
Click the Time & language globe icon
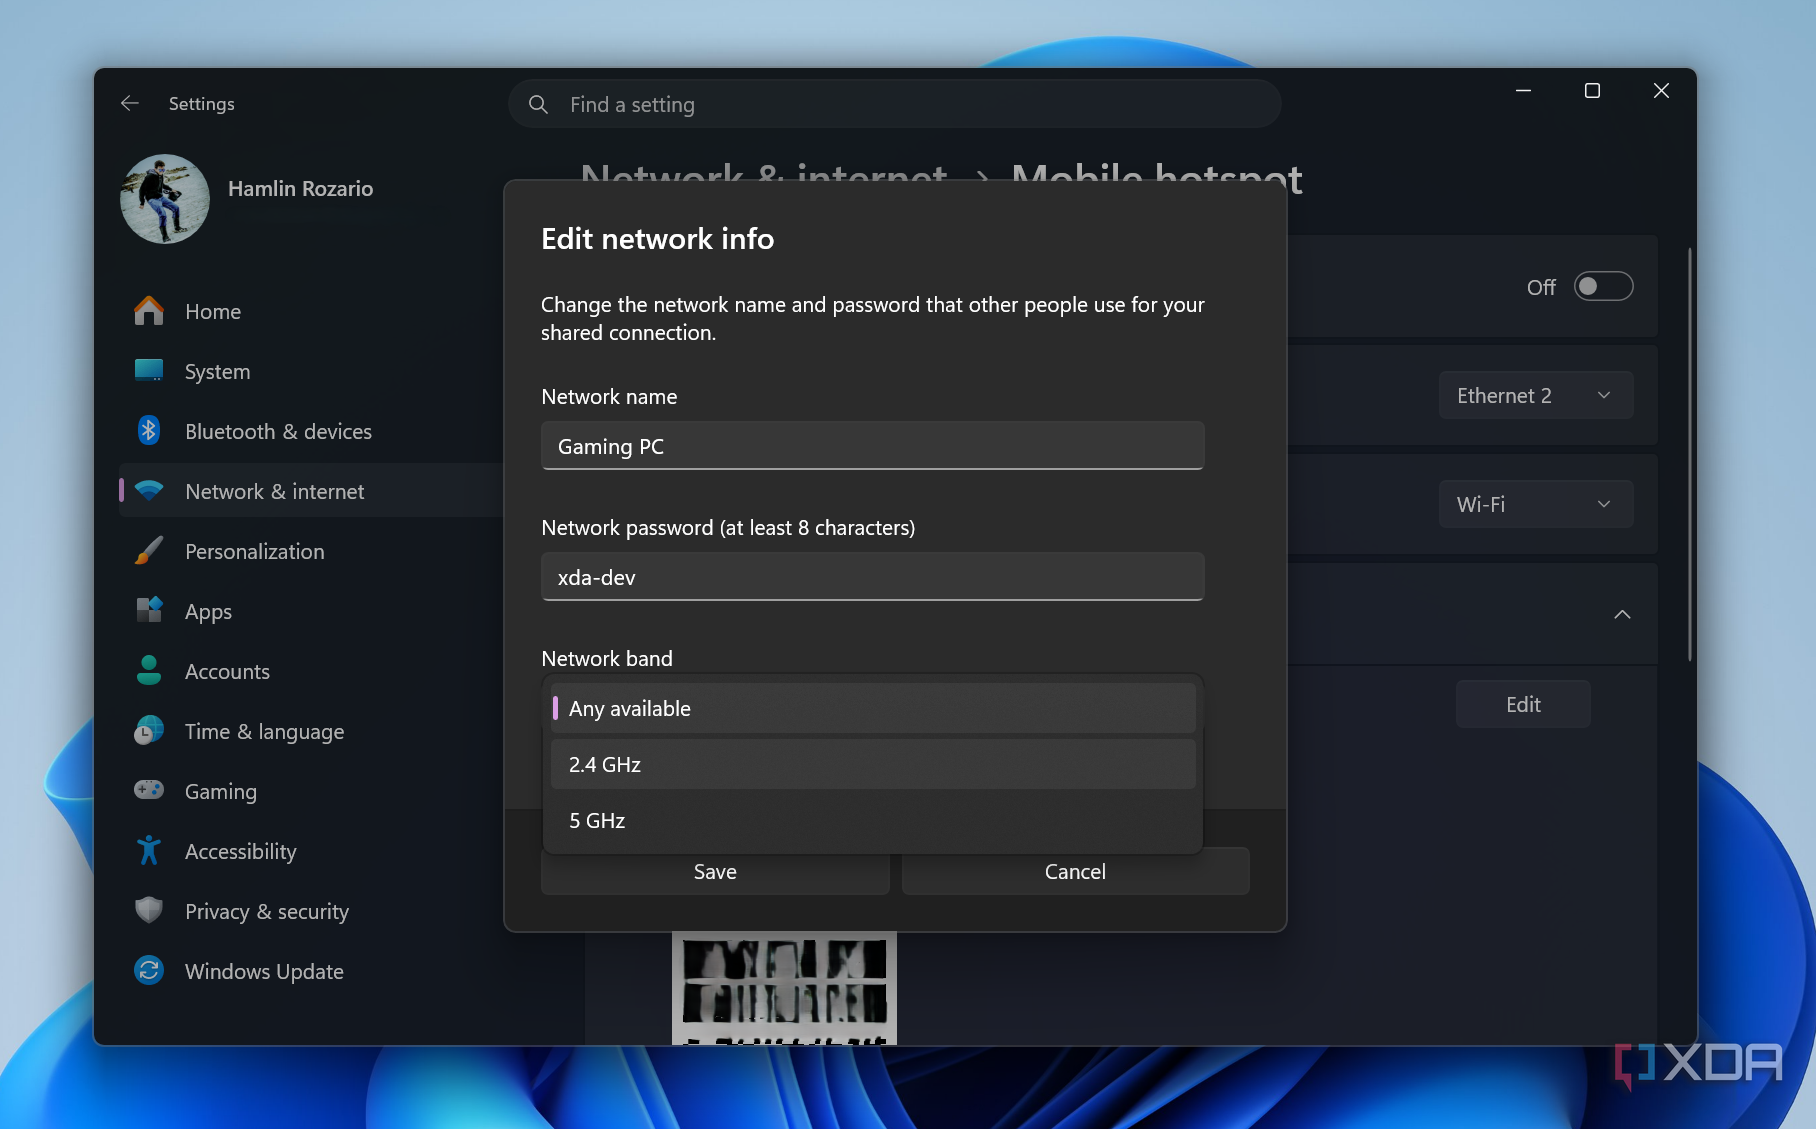[x=149, y=731]
